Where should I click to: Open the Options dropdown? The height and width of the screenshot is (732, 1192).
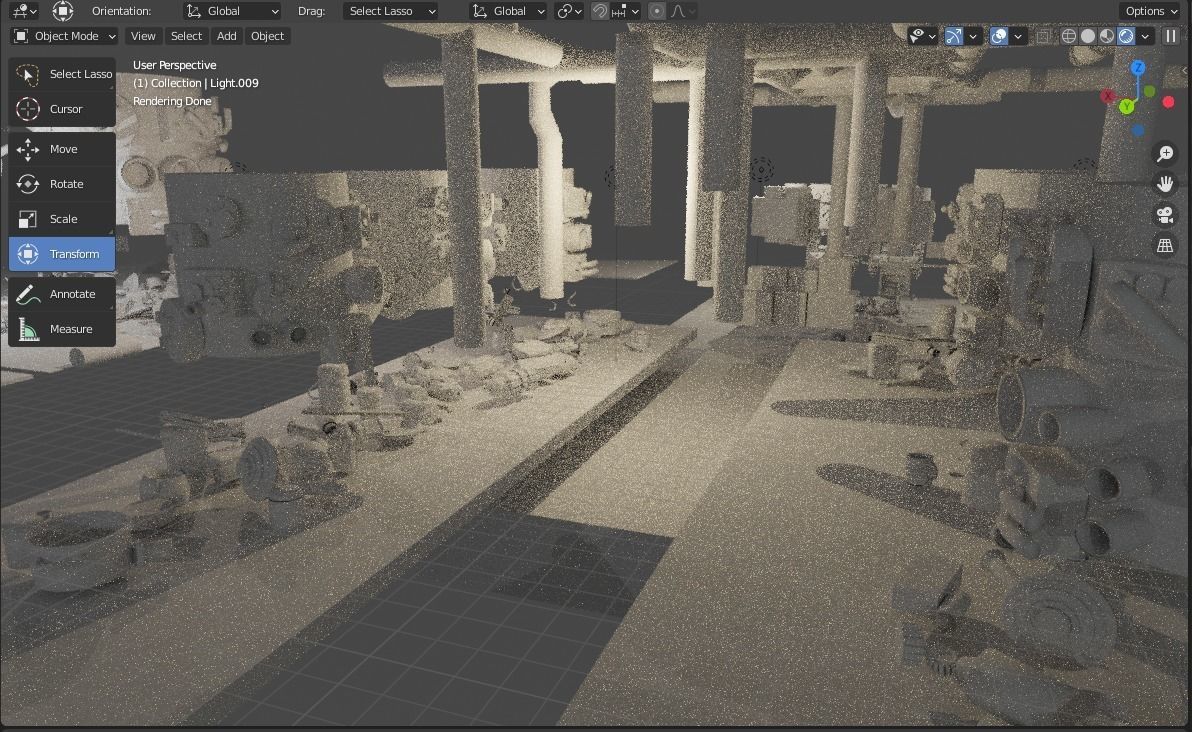point(1152,11)
